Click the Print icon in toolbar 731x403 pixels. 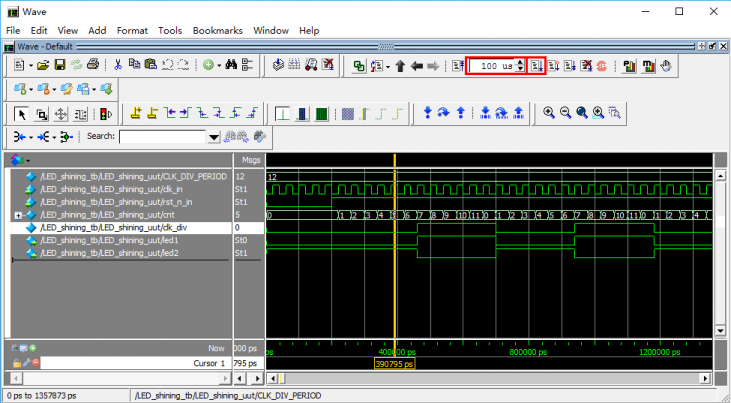click(x=93, y=65)
